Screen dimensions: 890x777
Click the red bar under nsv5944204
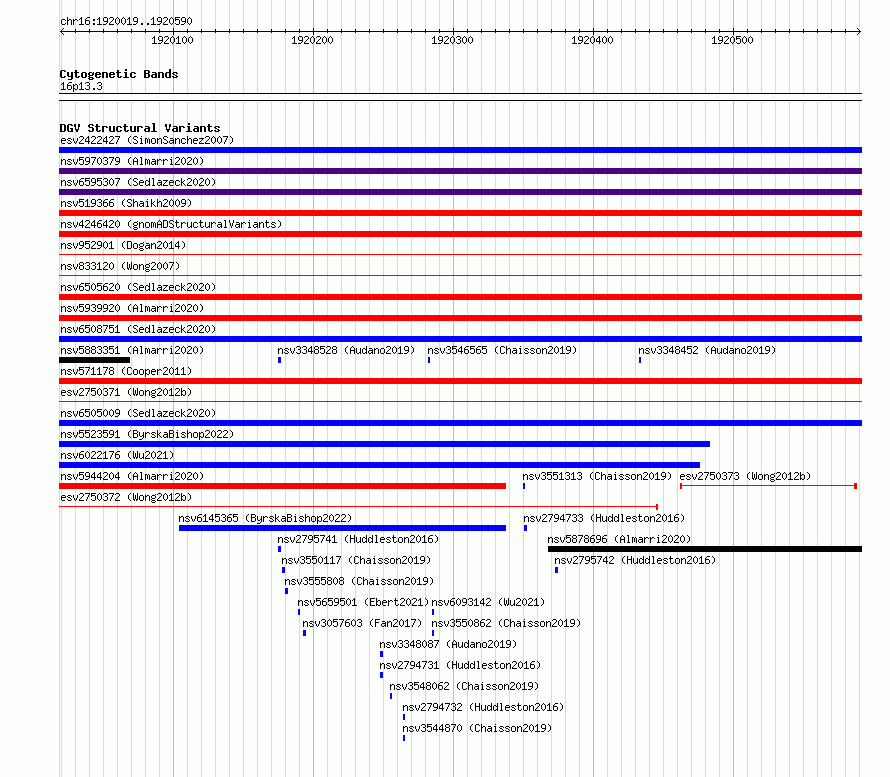coord(283,486)
